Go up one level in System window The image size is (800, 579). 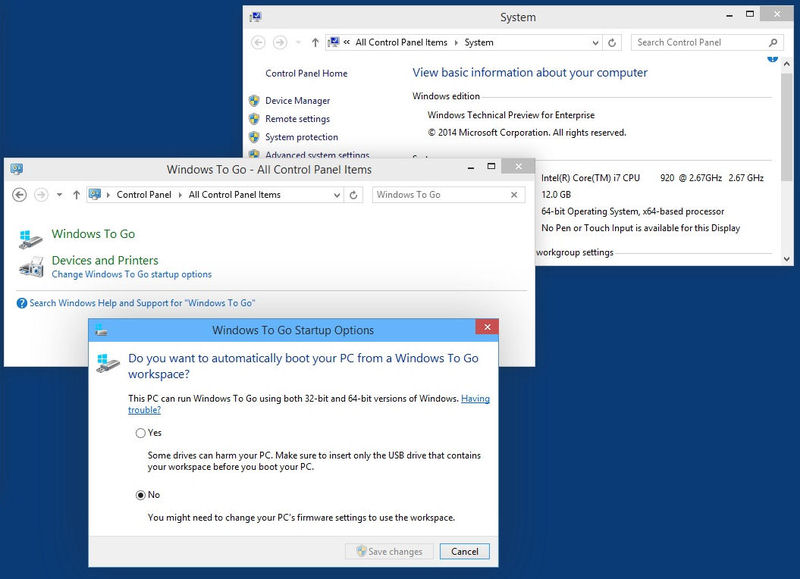pyautogui.click(x=315, y=42)
